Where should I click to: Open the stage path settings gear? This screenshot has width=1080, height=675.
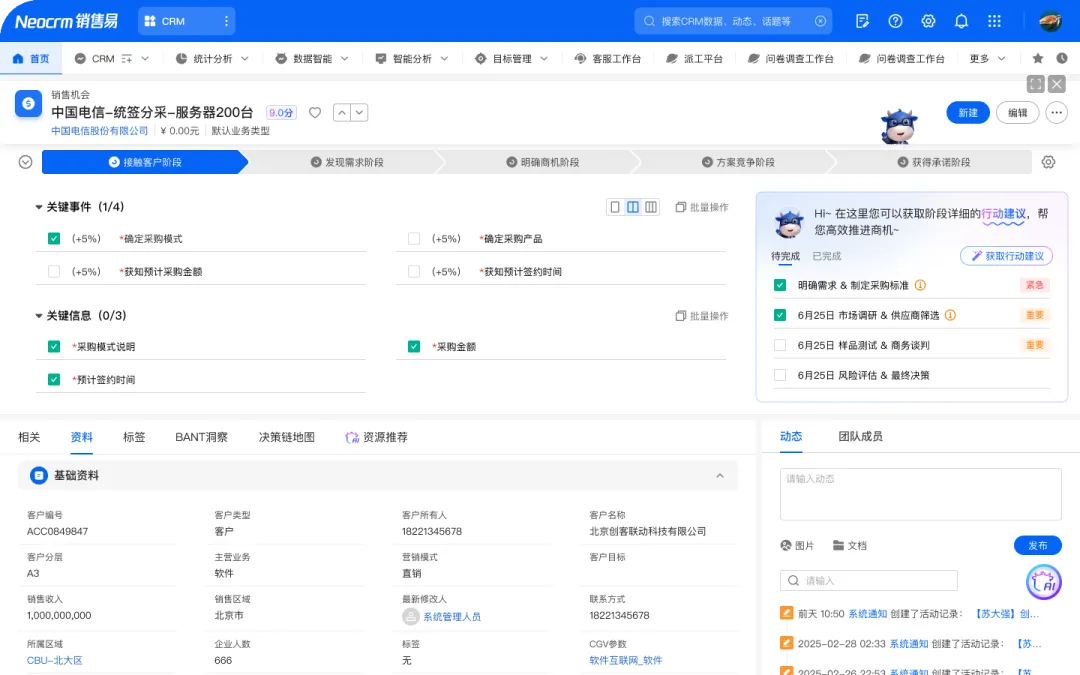coord(1048,162)
